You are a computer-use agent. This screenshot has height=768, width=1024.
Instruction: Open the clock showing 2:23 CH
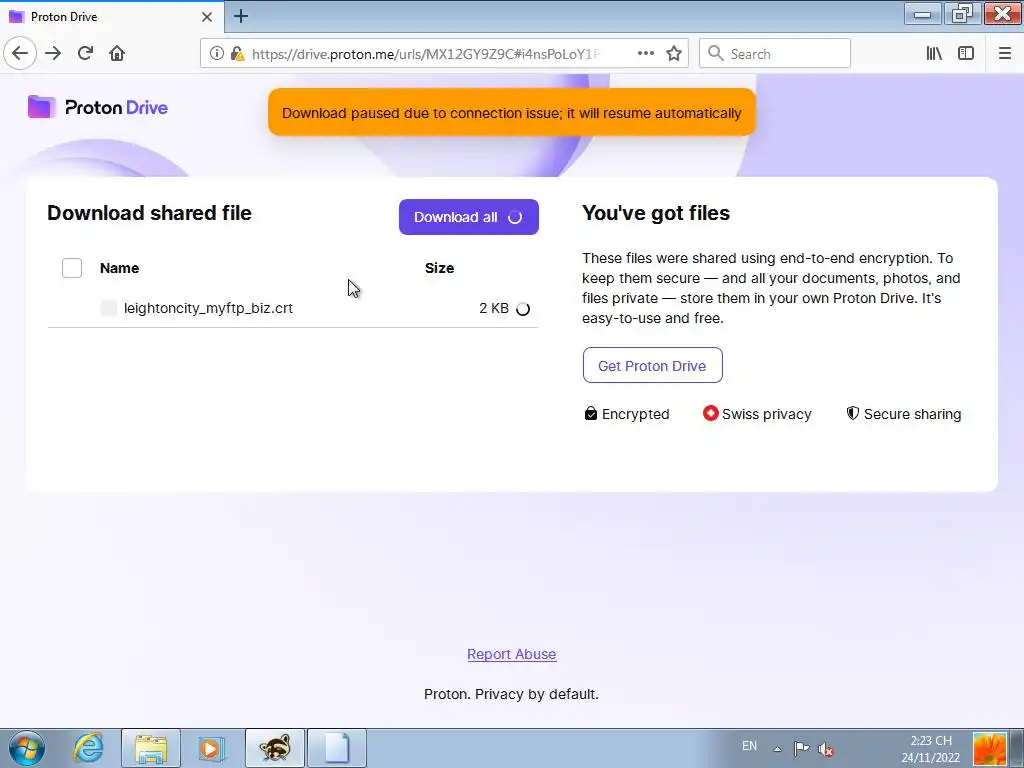pyautogui.click(x=931, y=749)
